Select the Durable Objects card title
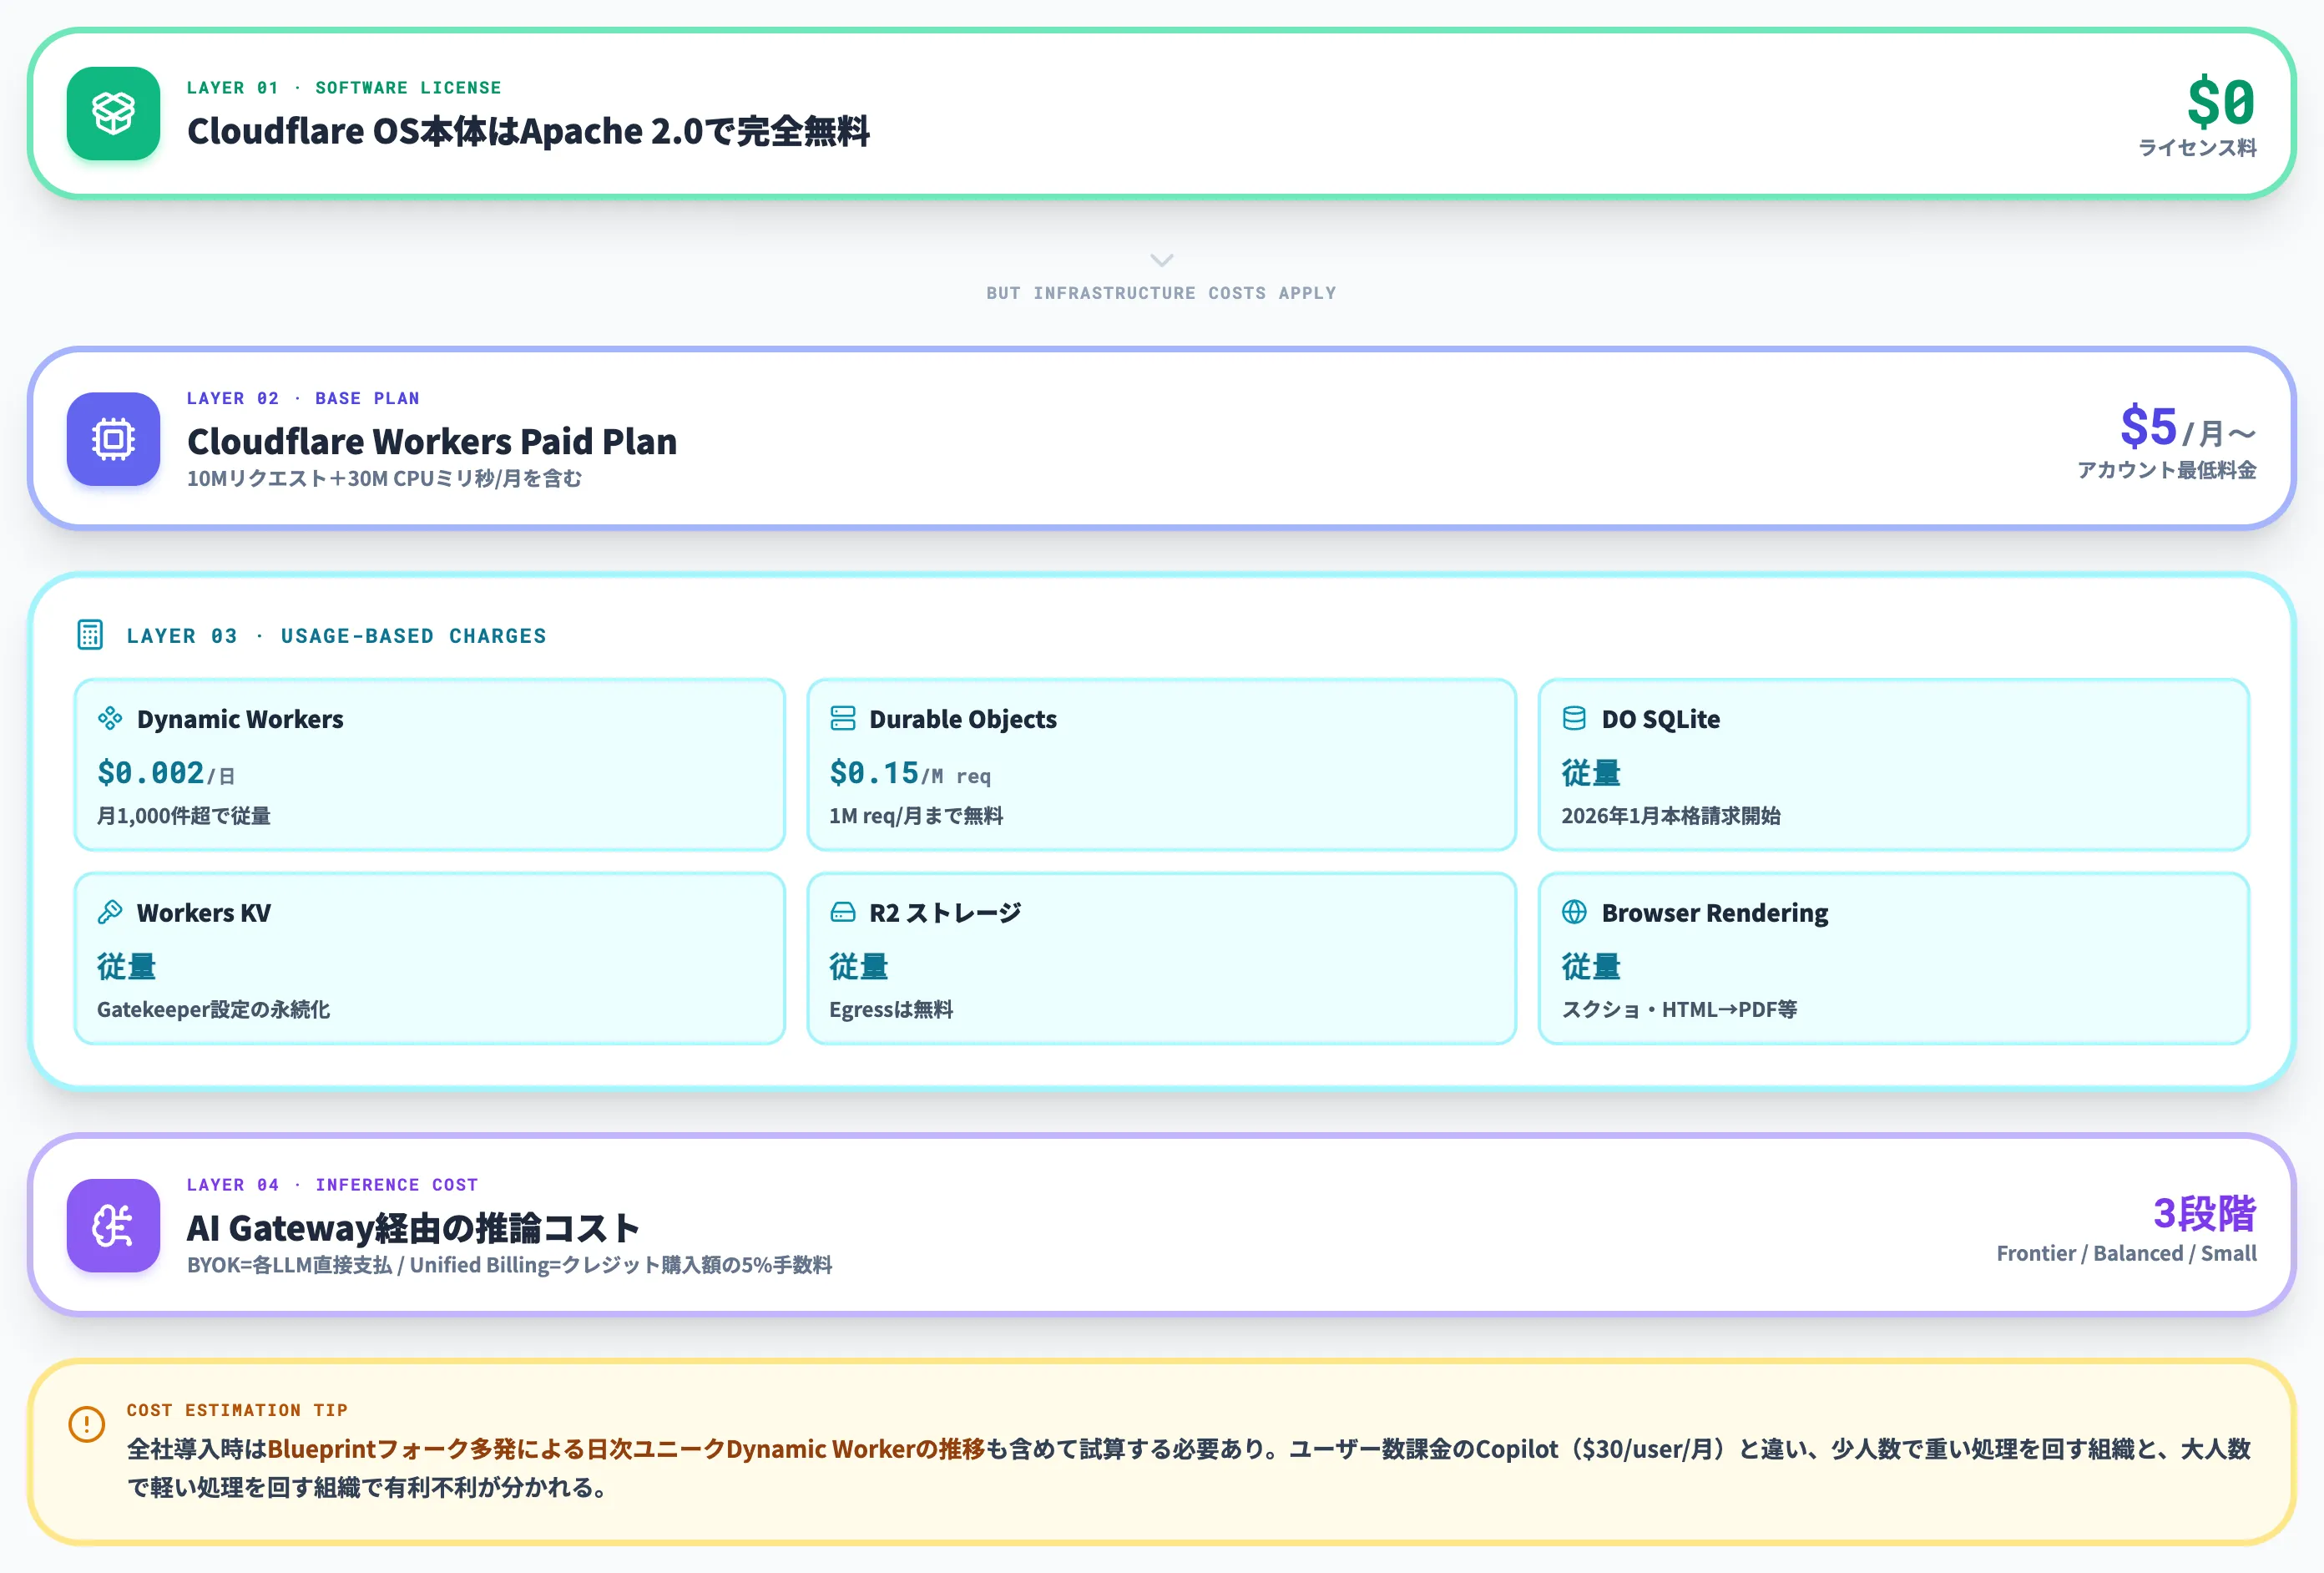The height and width of the screenshot is (1573, 2324). (x=963, y=719)
